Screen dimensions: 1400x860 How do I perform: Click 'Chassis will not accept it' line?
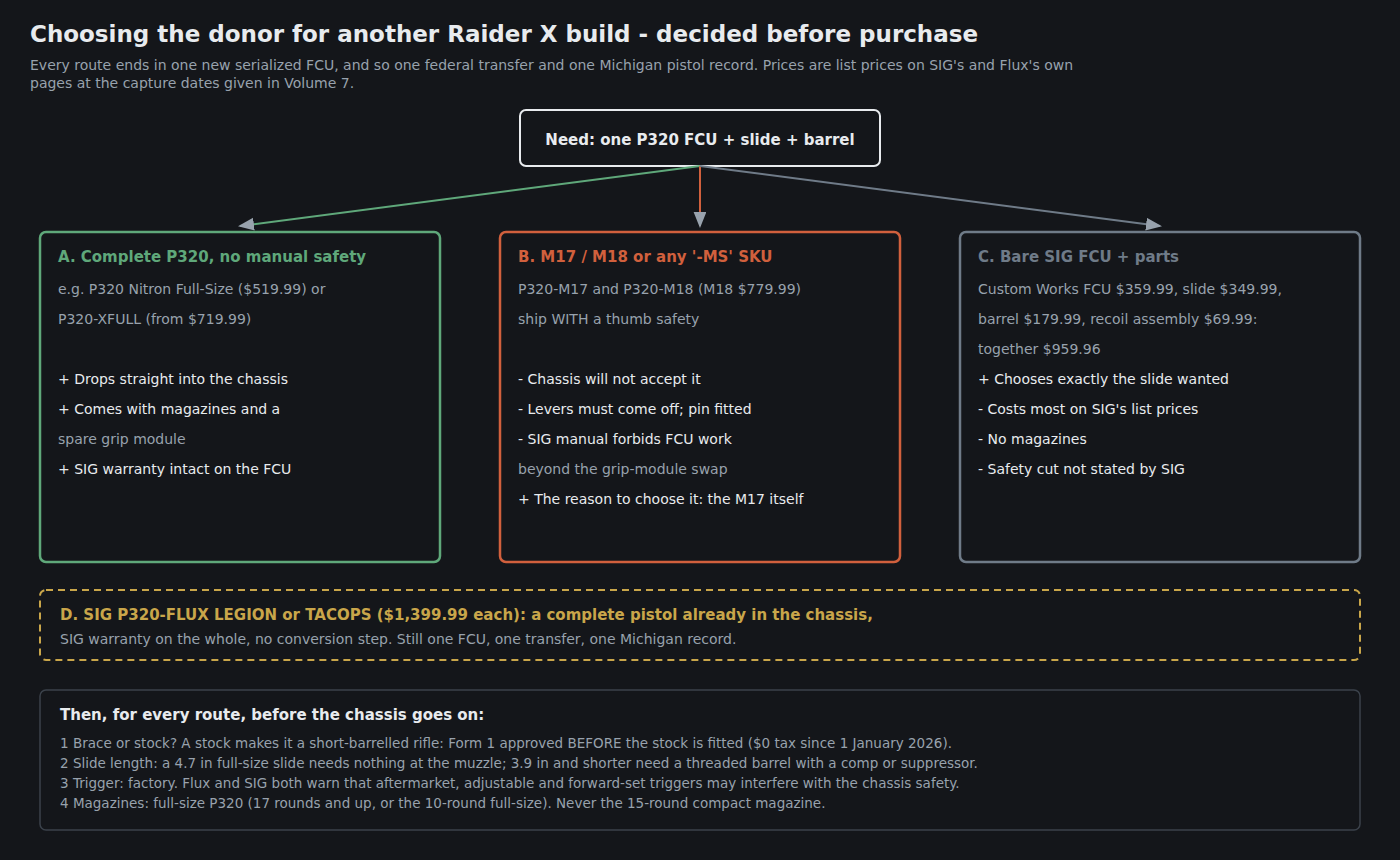click(x=609, y=379)
